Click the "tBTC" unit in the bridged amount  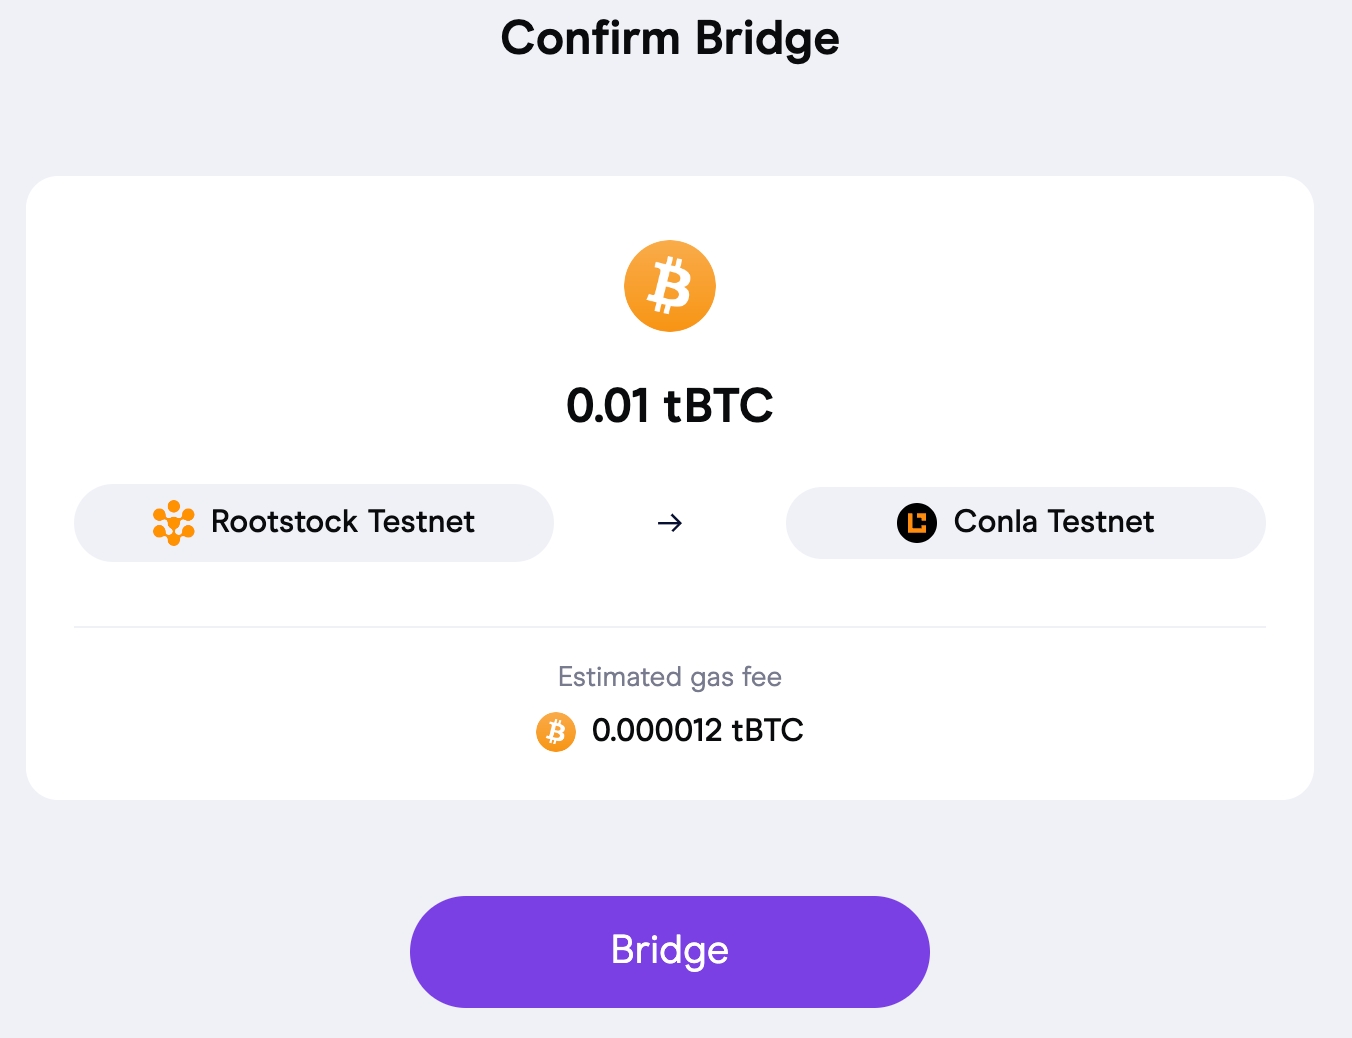point(718,405)
